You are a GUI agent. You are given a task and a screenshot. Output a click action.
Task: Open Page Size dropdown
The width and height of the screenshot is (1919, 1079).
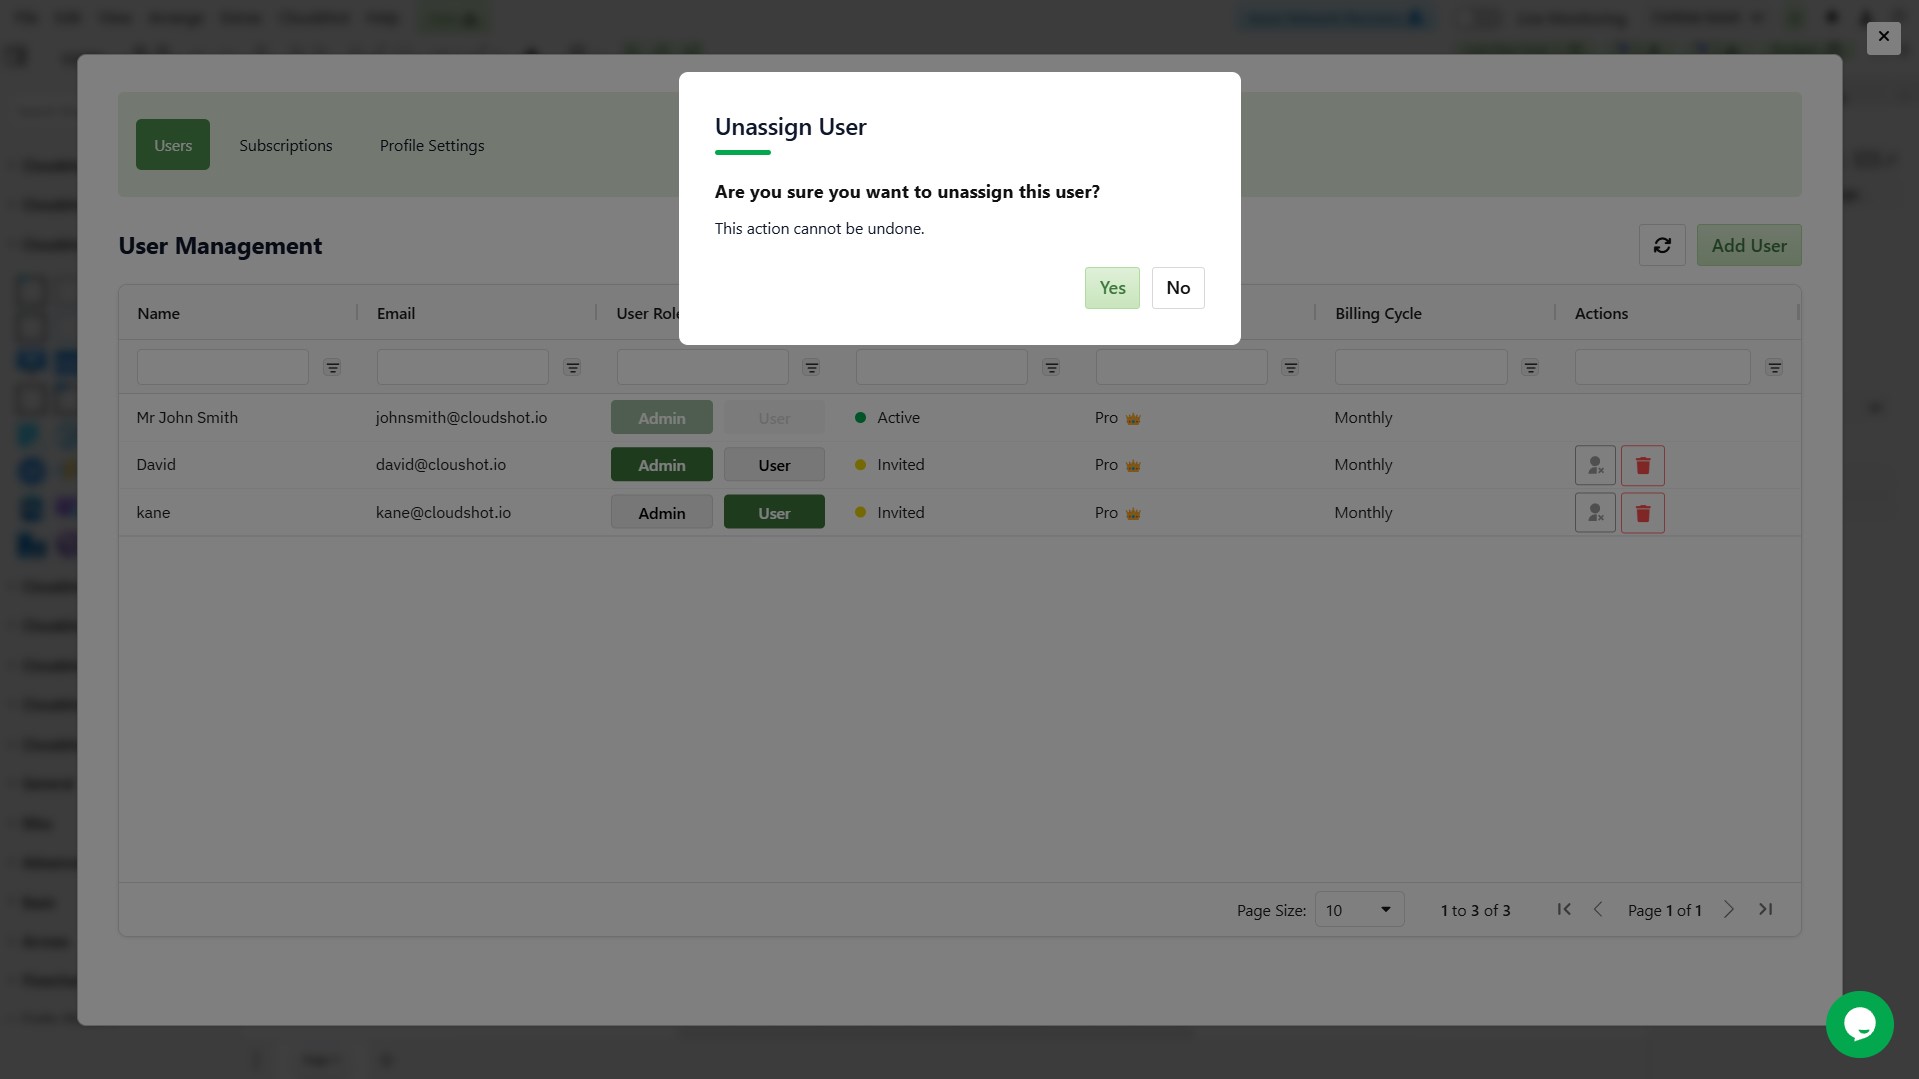pyautogui.click(x=1359, y=910)
